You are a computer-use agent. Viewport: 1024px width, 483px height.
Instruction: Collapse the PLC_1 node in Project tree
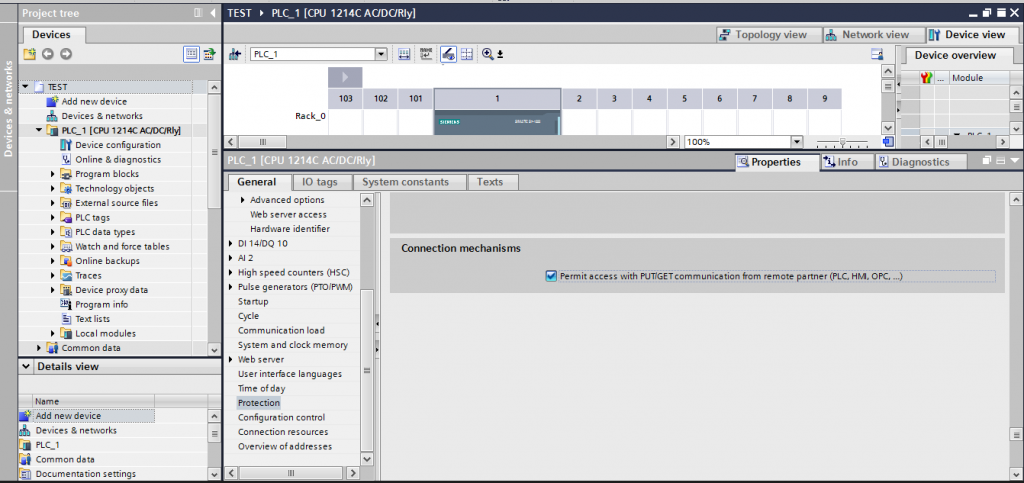(39, 131)
